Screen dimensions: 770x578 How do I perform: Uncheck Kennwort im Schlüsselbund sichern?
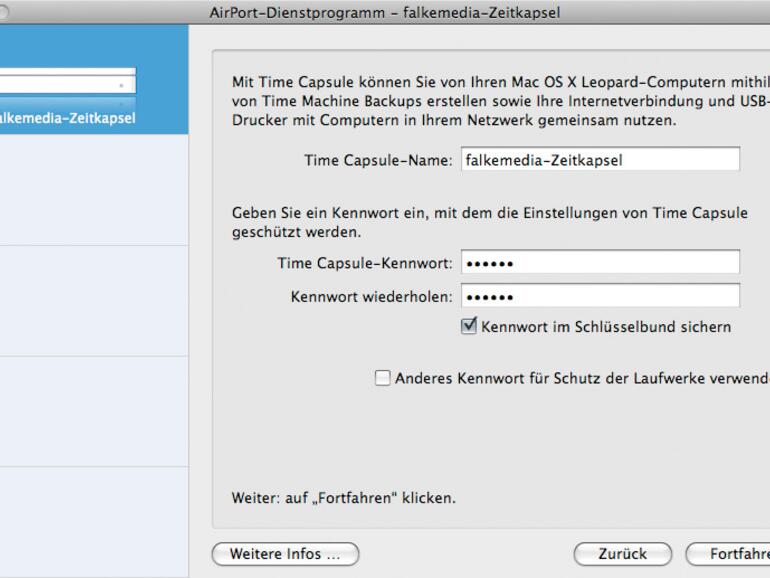pyautogui.click(x=469, y=326)
